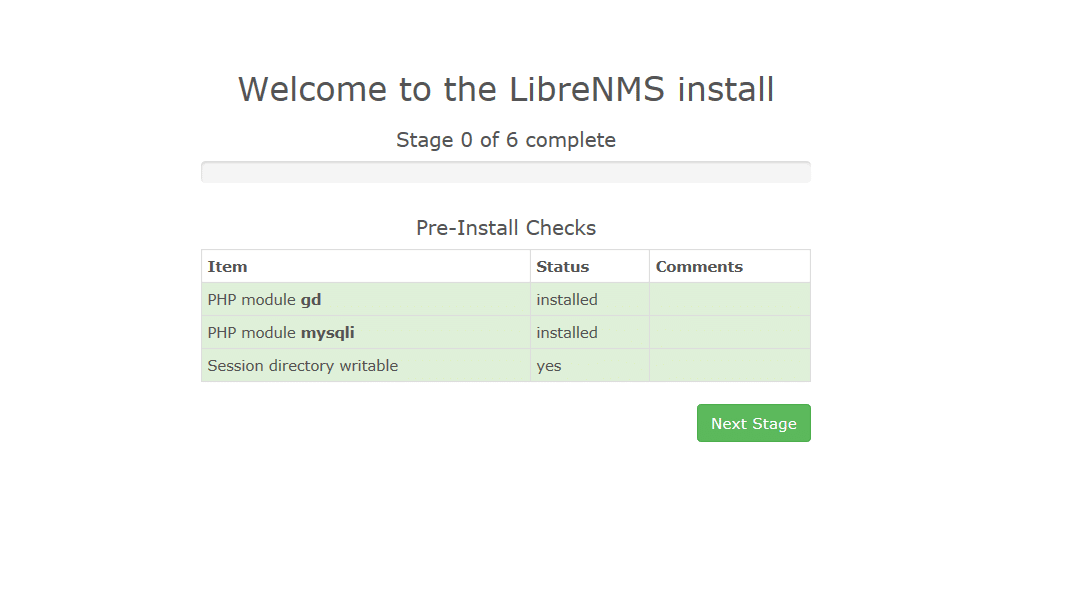Click the bold gd module name

click(311, 301)
